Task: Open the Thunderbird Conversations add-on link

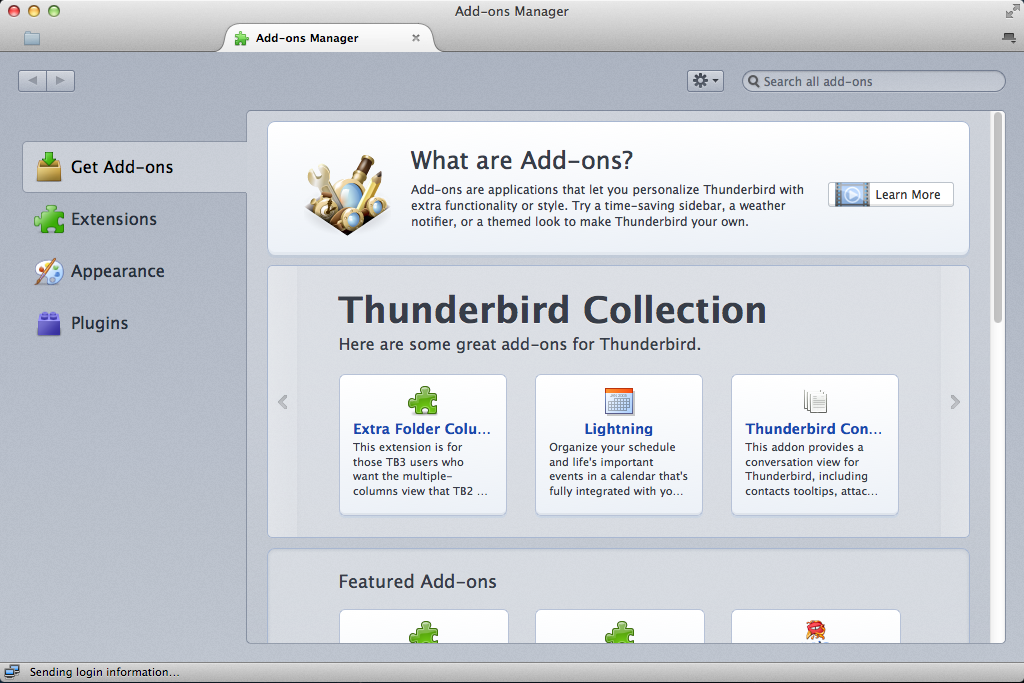Action: point(814,429)
